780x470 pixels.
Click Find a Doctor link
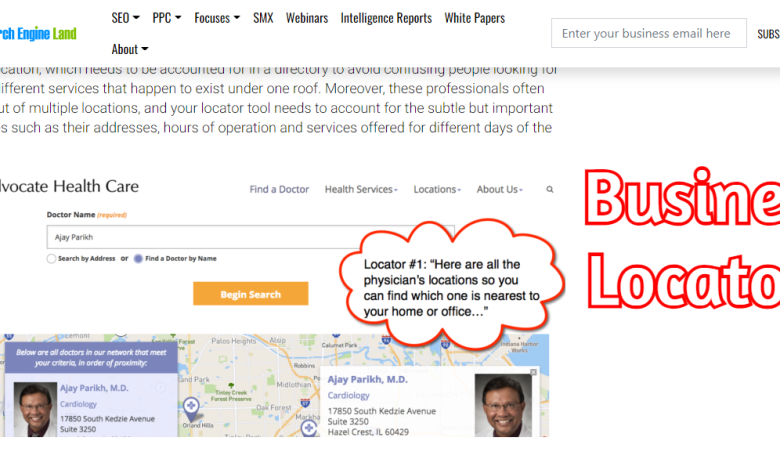coord(279,189)
